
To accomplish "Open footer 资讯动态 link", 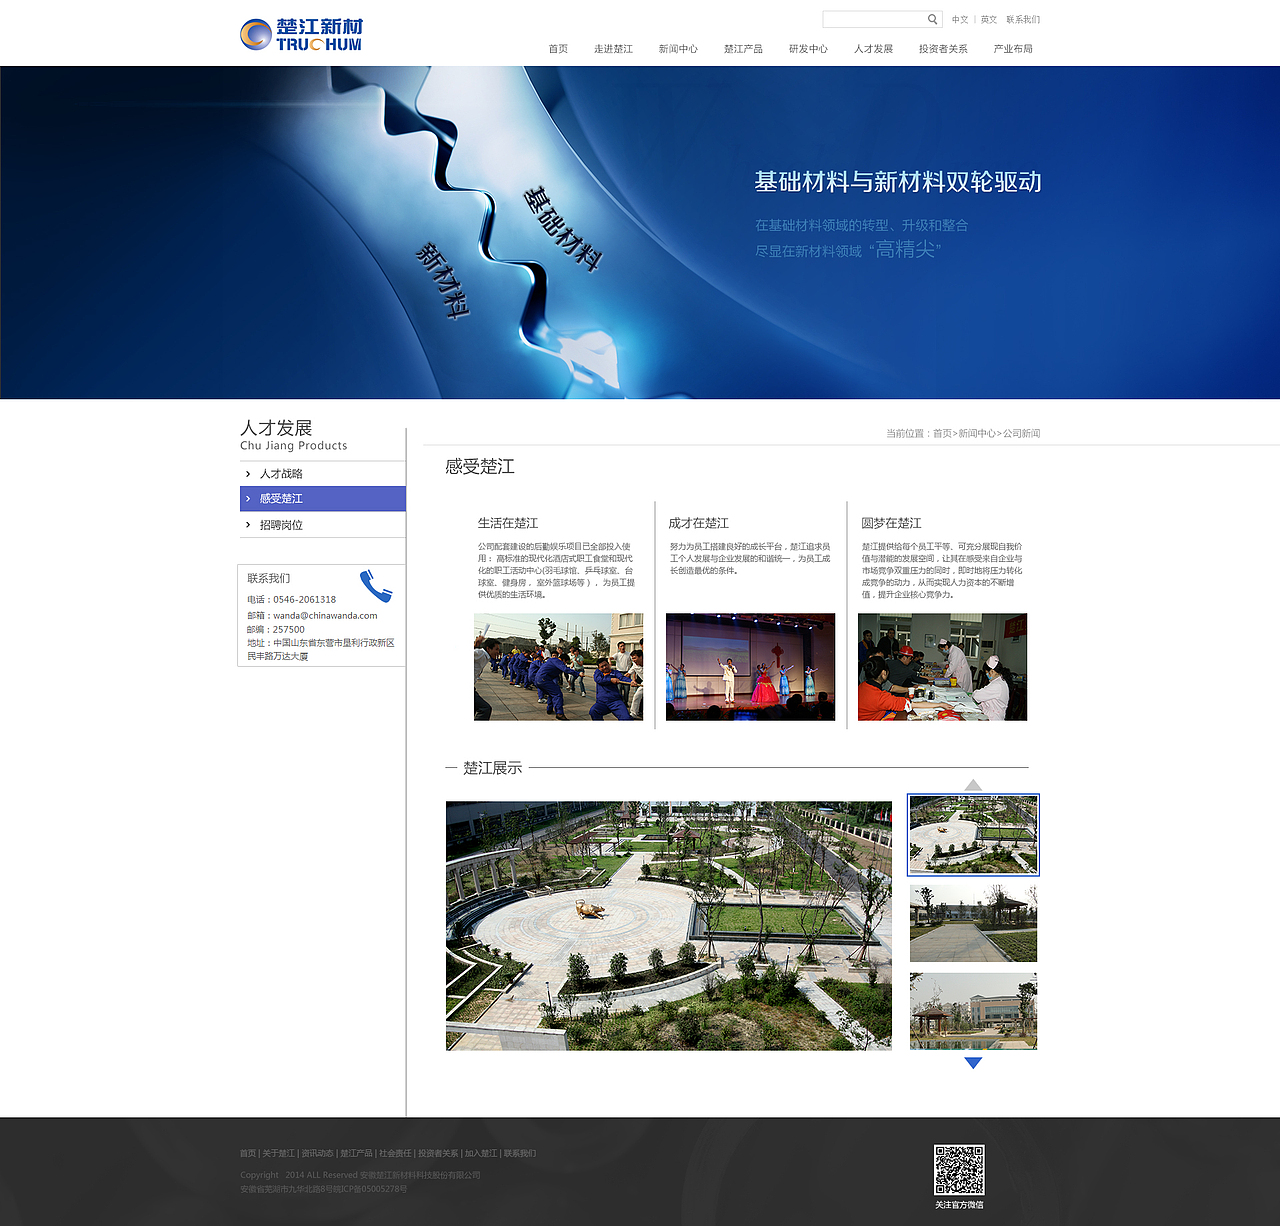I will click(318, 1153).
